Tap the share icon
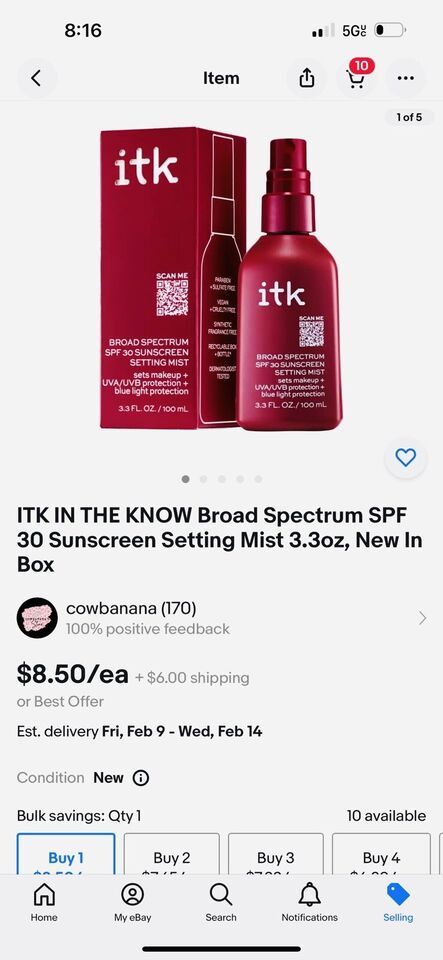The image size is (443, 960). click(x=307, y=78)
